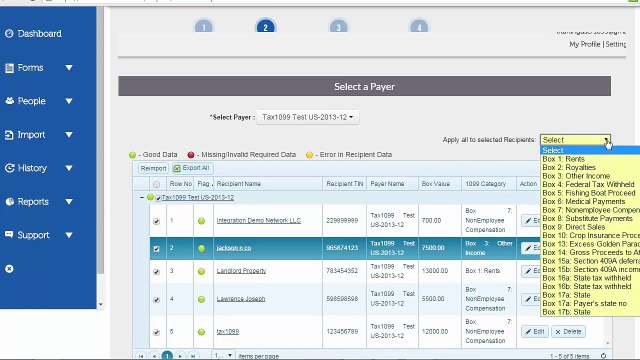Uncheck row 2 jackson n co checkbox
This screenshot has width=640, height=360.
(156, 249)
